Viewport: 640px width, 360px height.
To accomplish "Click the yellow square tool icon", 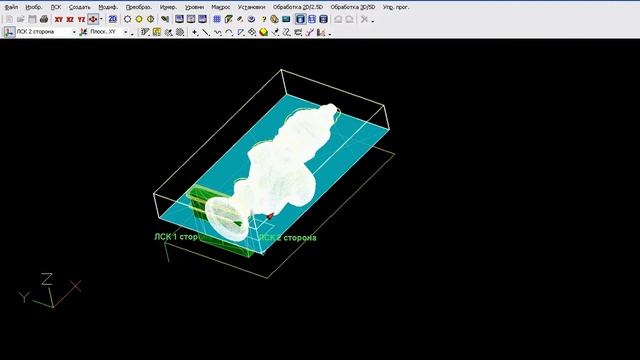I will [157, 32].
